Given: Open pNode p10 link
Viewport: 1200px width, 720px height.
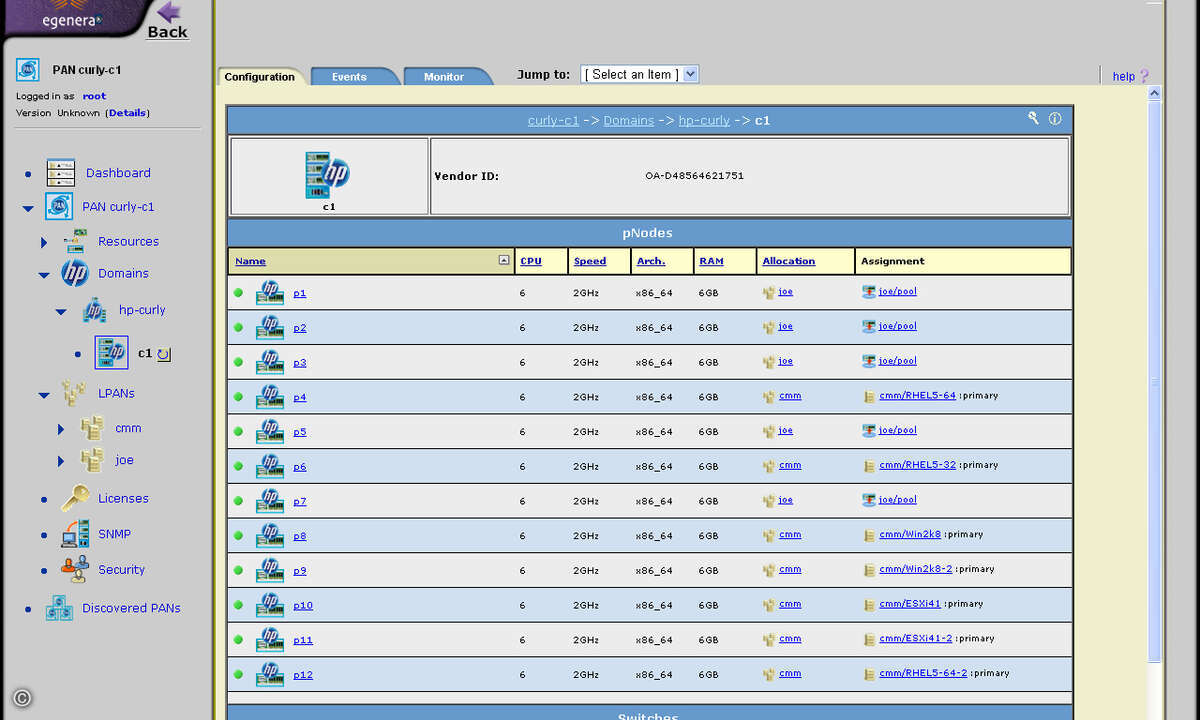Looking at the screenshot, I should [x=303, y=605].
